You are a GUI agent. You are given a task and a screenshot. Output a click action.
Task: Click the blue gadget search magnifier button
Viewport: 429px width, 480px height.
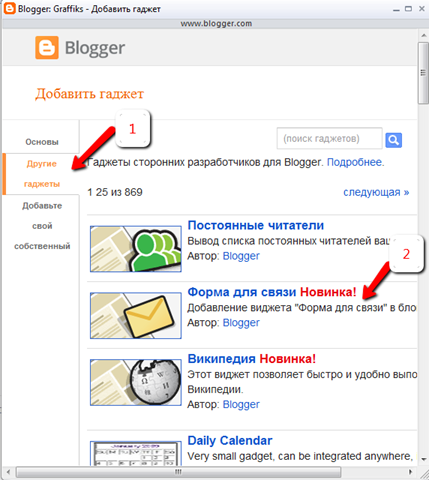pyautogui.click(x=393, y=140)
